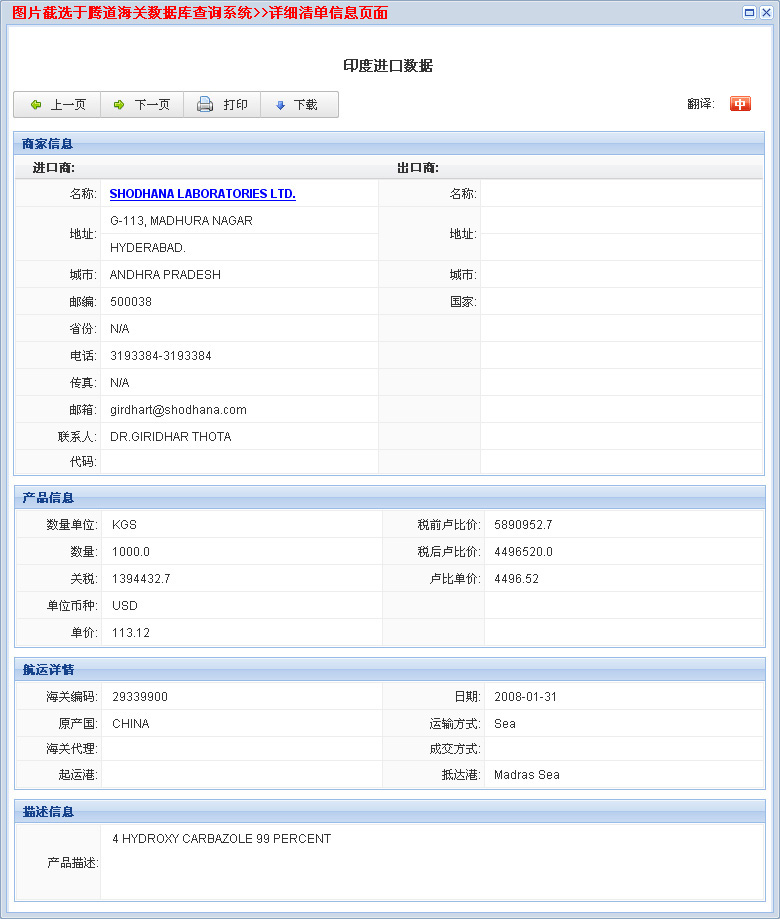Collapse the 航运详情 section header
780x919 pixels.
click(48, 670)
